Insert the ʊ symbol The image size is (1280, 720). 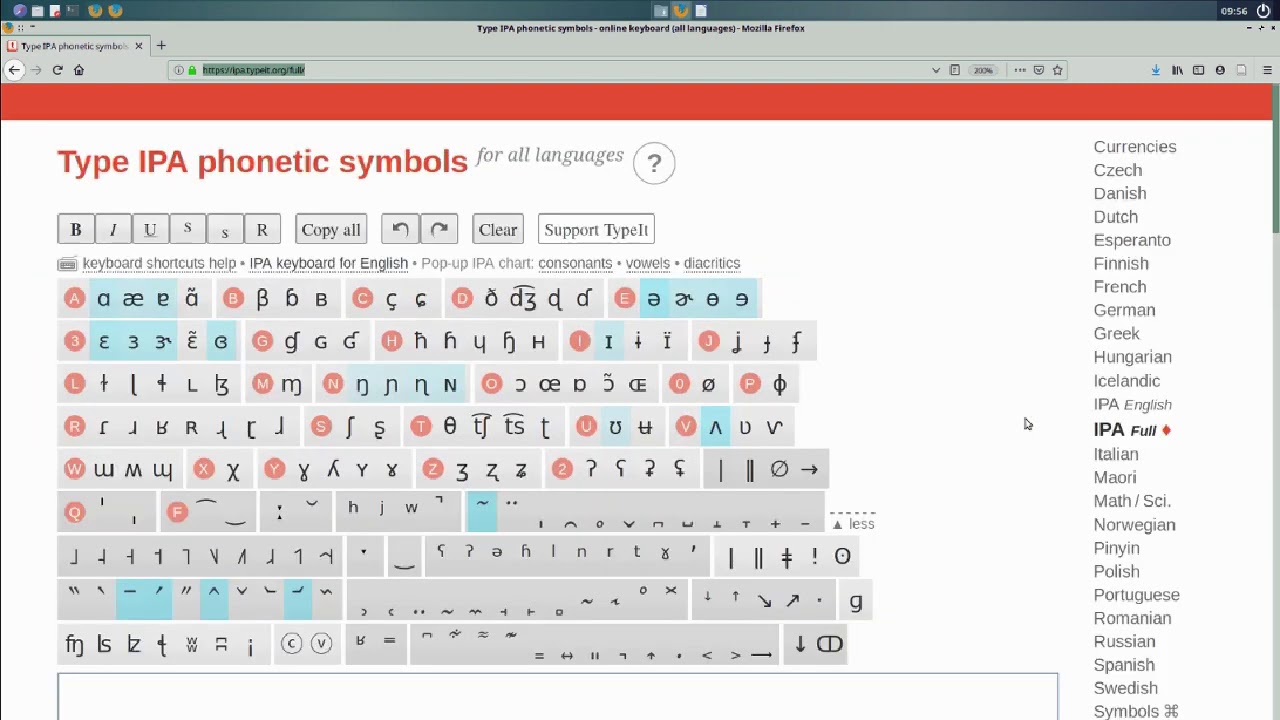tap(615, 427)
